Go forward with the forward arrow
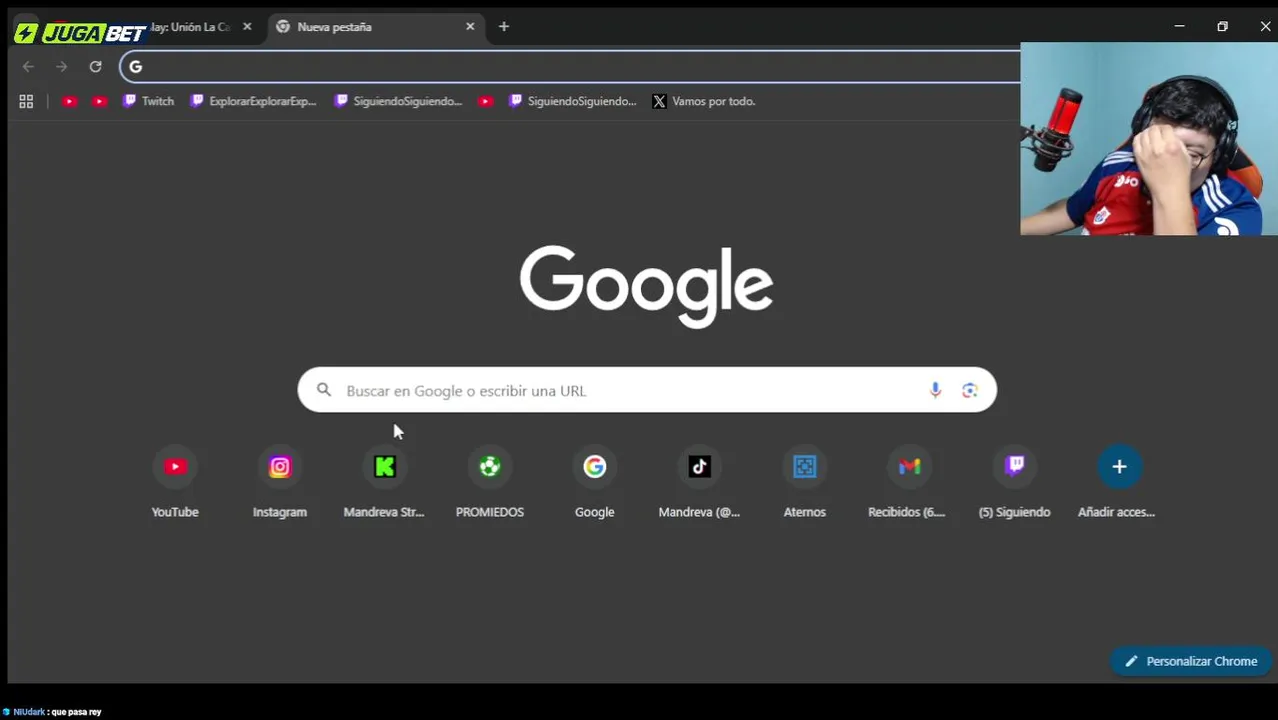 (62, 67)
